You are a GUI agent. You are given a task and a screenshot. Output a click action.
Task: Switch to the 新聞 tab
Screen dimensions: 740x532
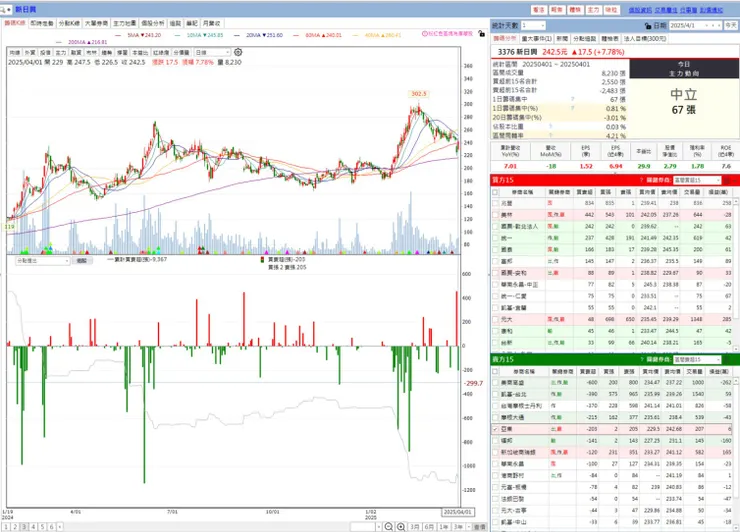[562, 39]
